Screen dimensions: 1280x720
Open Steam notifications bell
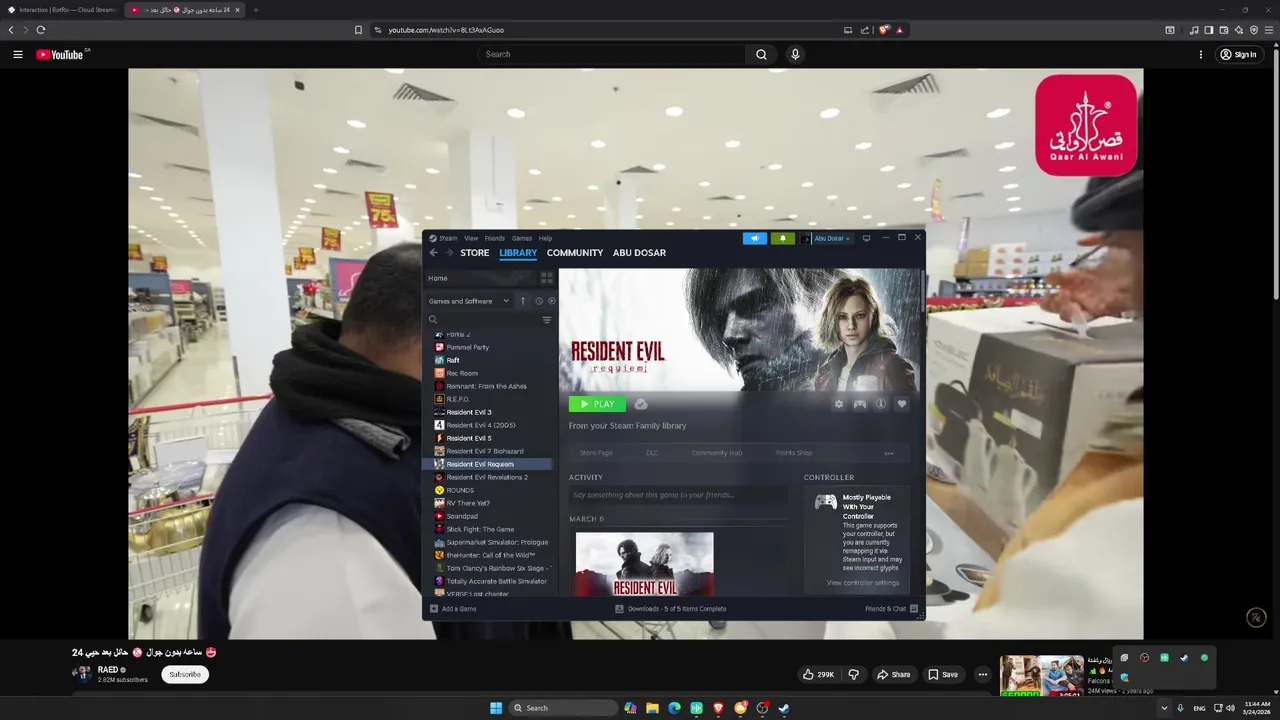[782, 238]
